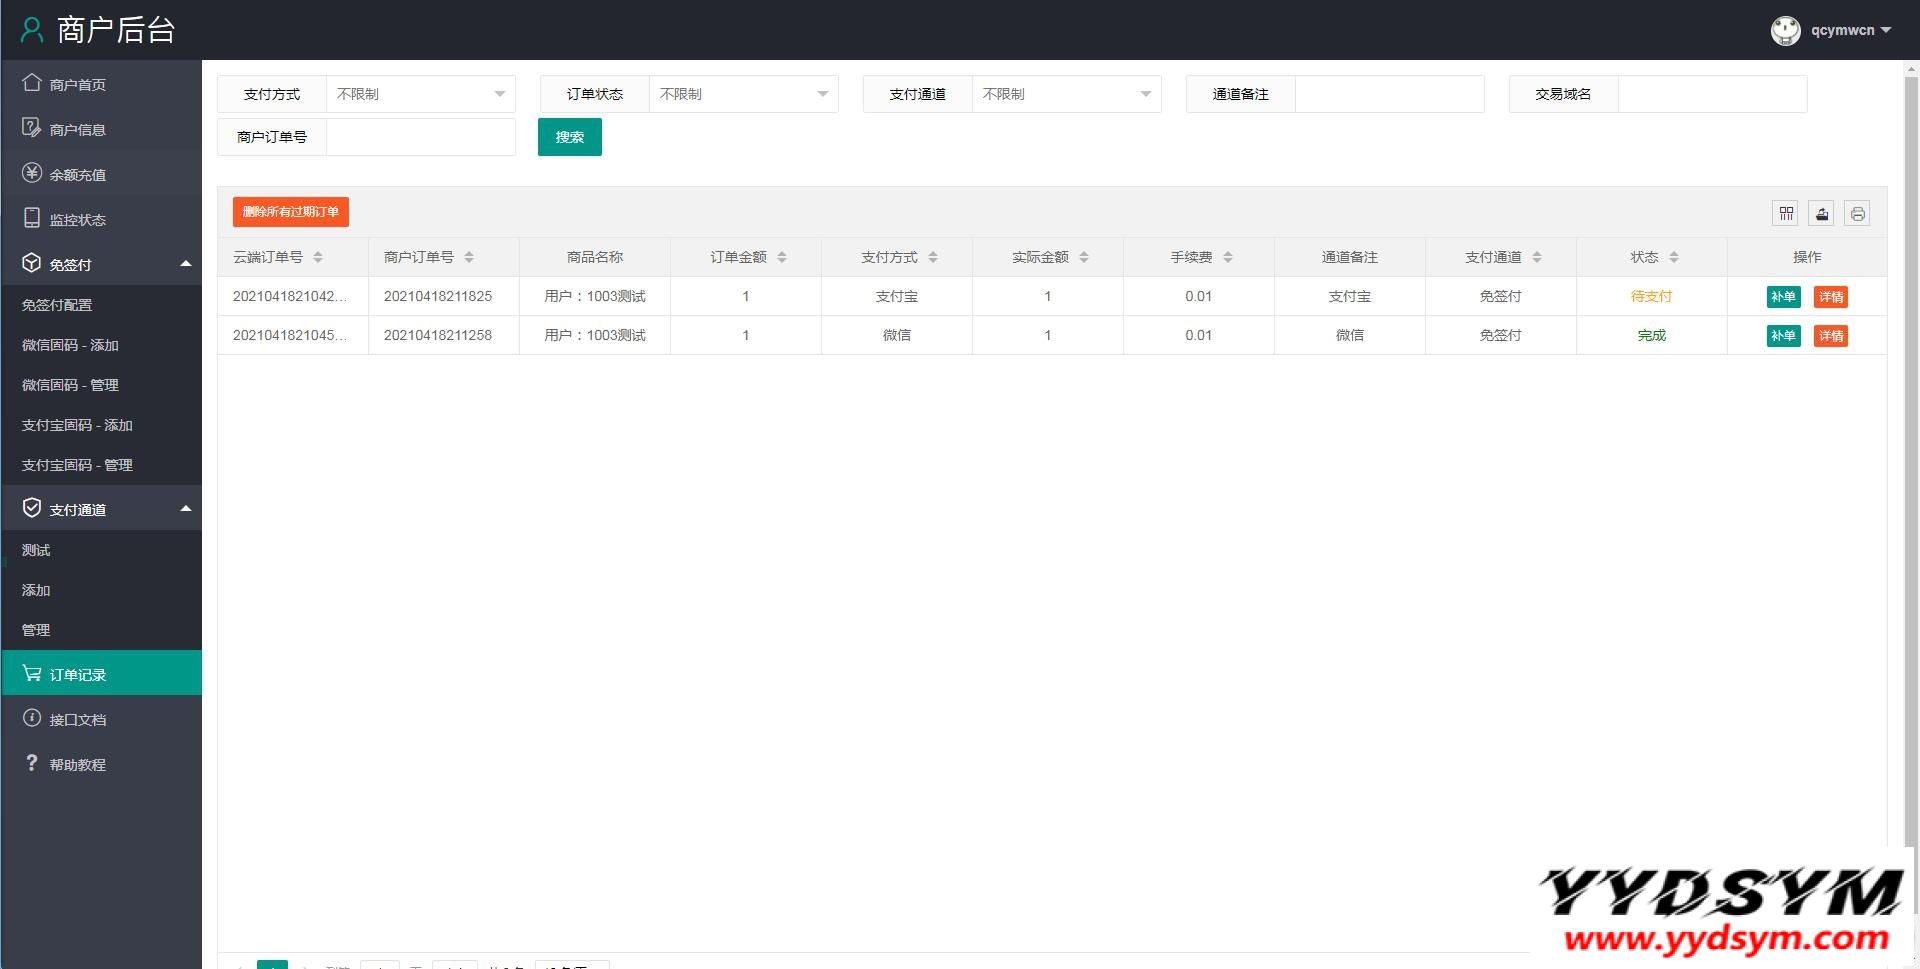The image size is (1920, 969).
Task: Sort by 订单金额 column arrows
Action: (x=782, y=257)
